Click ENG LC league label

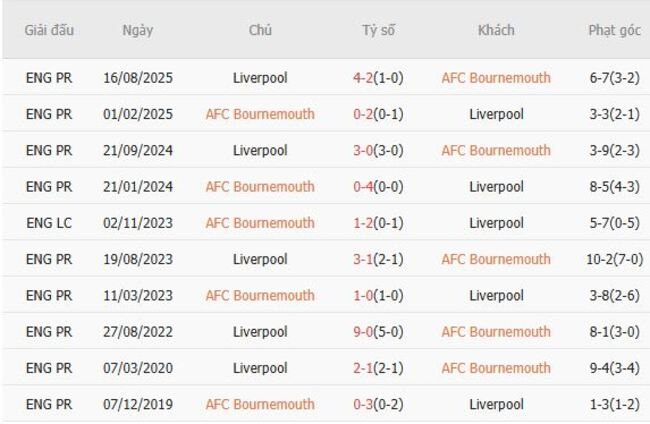(49, 223)
